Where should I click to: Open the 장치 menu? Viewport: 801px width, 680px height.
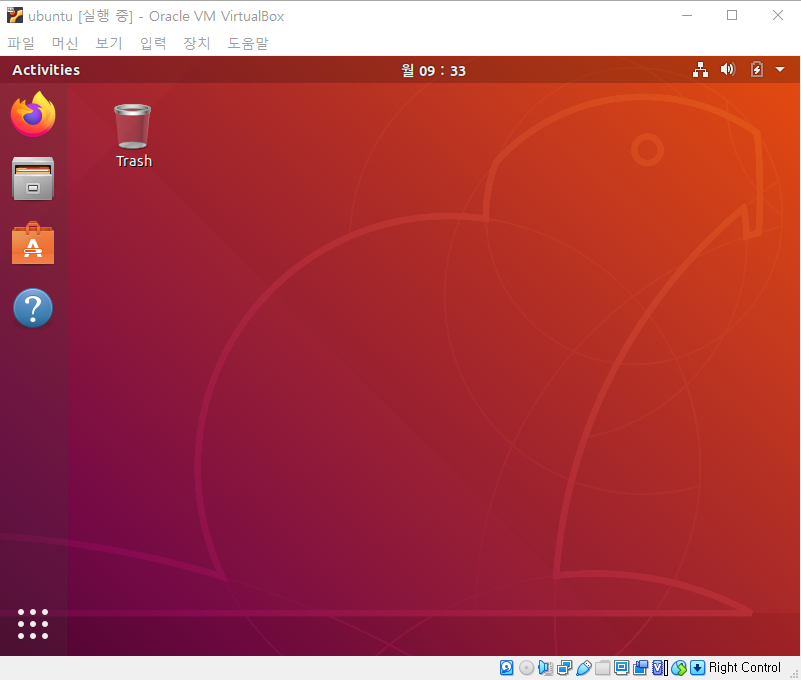(197, 43)
